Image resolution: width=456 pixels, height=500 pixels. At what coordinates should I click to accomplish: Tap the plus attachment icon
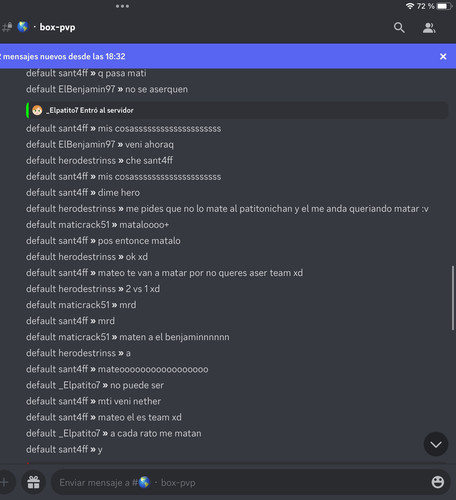click(x=5, y=482)
